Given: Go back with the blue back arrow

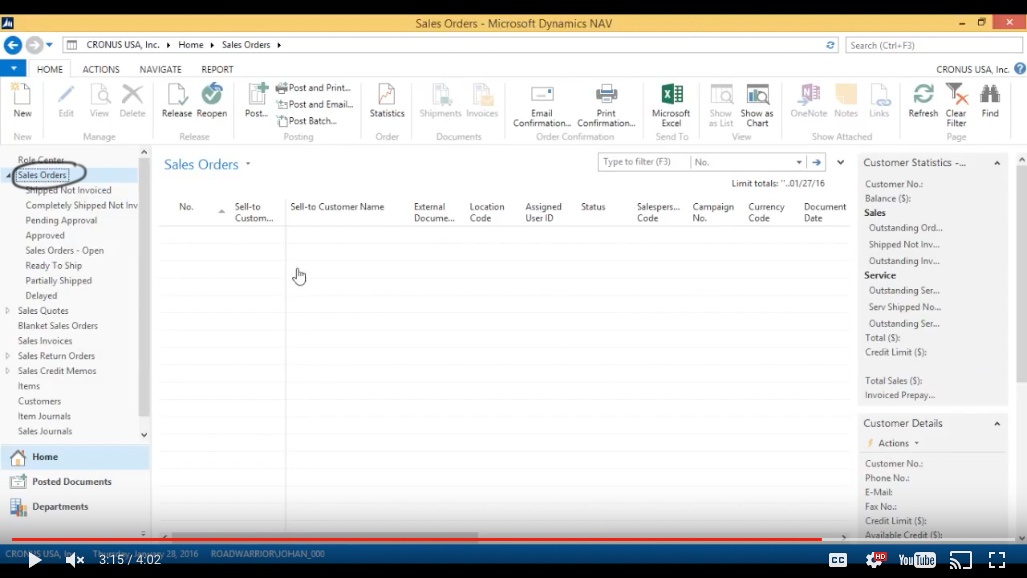Looking at the screenshot, I should (x=12, y=45).
